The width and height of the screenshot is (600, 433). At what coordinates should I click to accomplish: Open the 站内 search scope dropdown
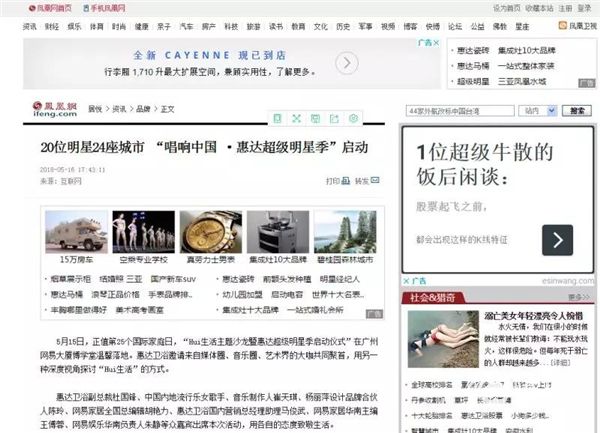tap(537, 111)
